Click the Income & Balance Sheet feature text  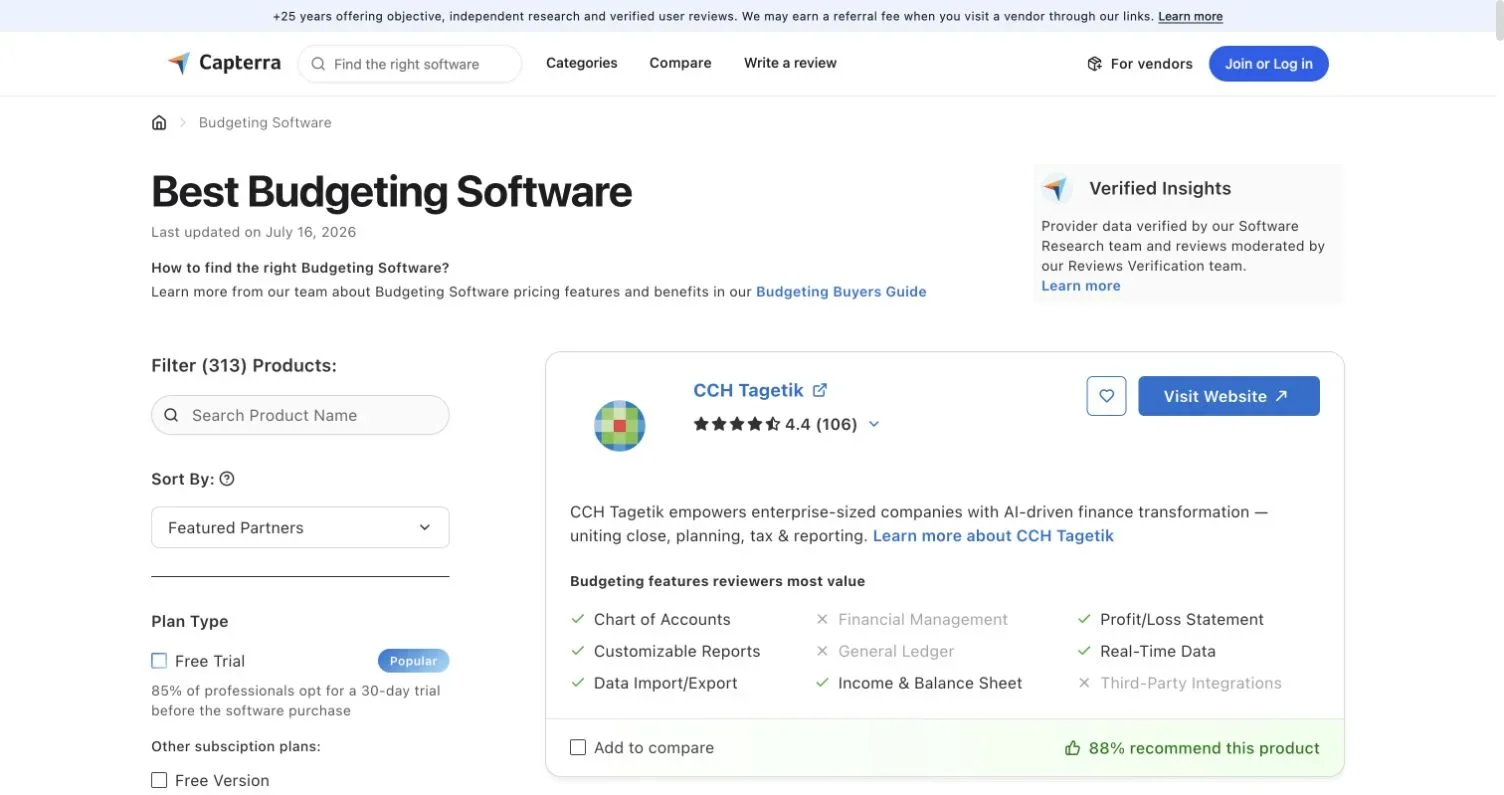point(930,683)
